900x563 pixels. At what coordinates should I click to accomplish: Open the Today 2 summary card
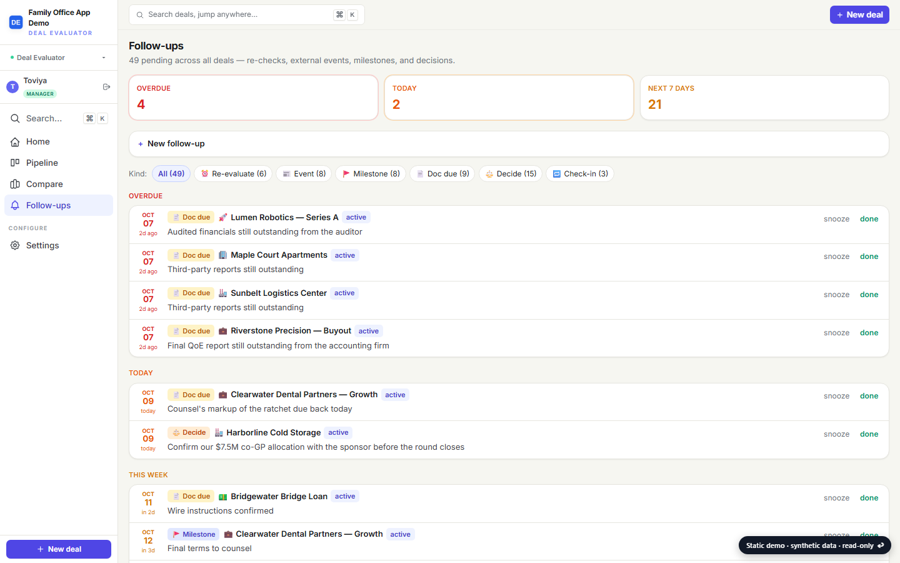(509, 98)
